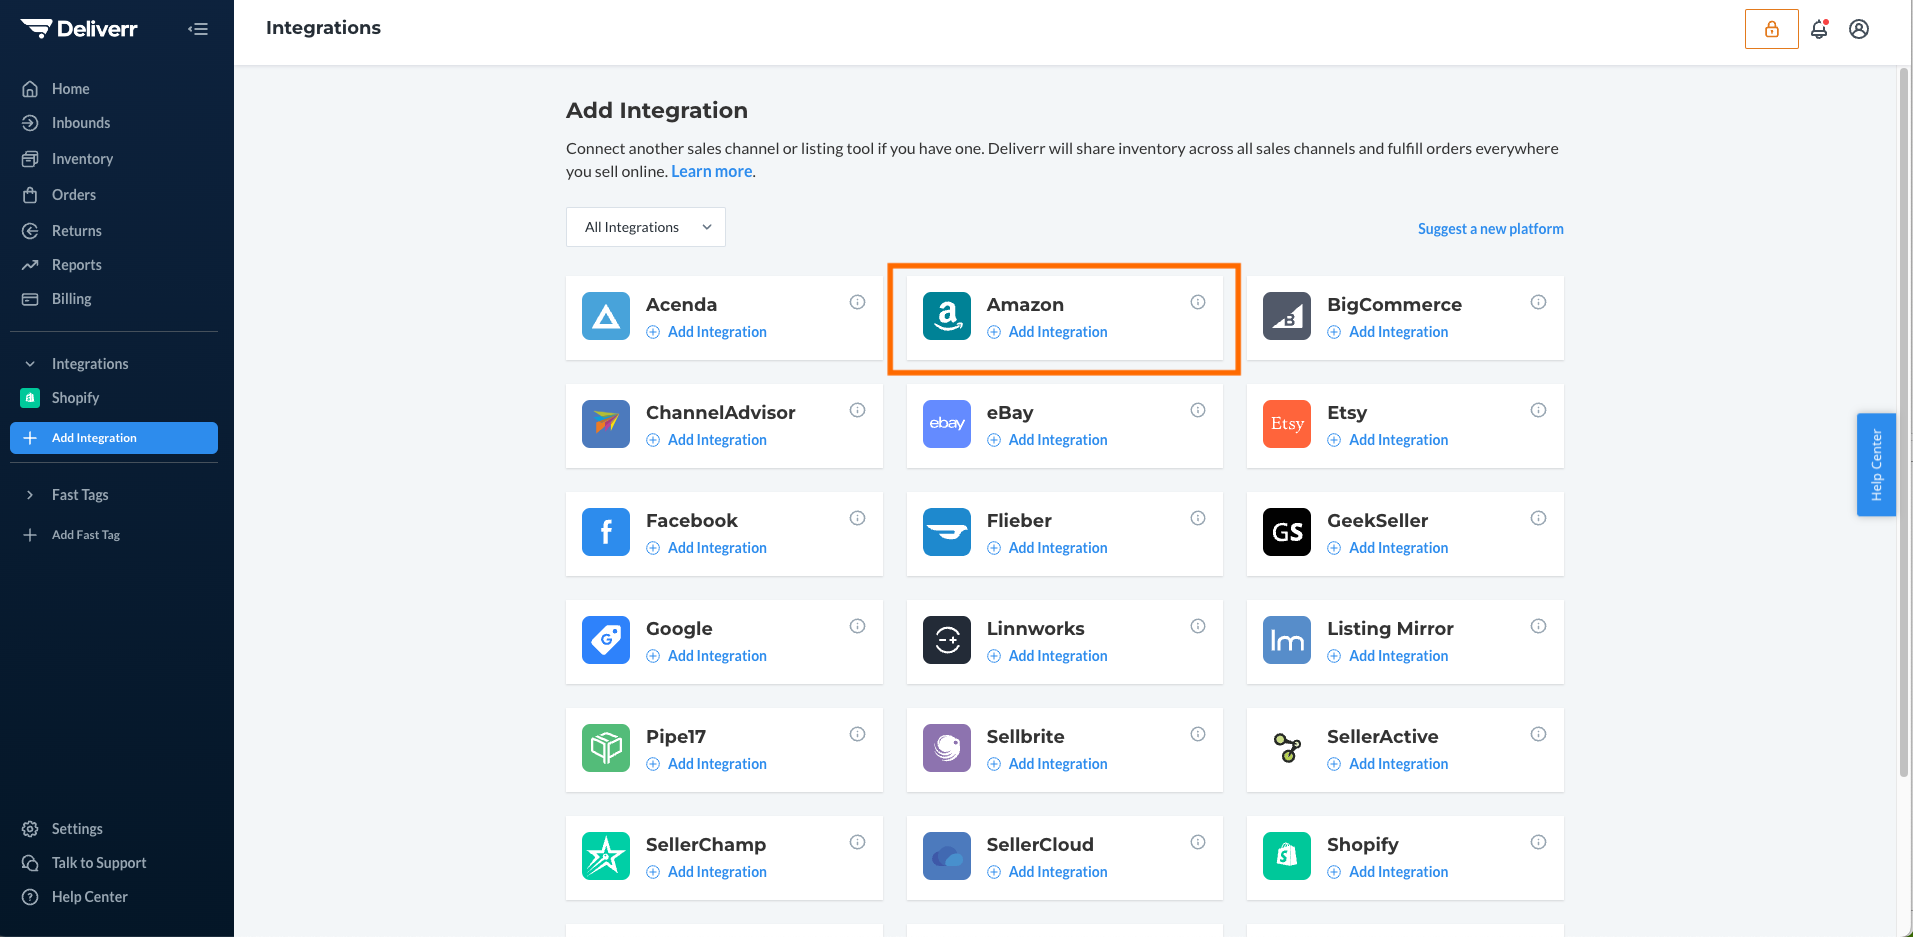
Task: Open Help Center in sidebar
Action: click(x=89, y=897)
